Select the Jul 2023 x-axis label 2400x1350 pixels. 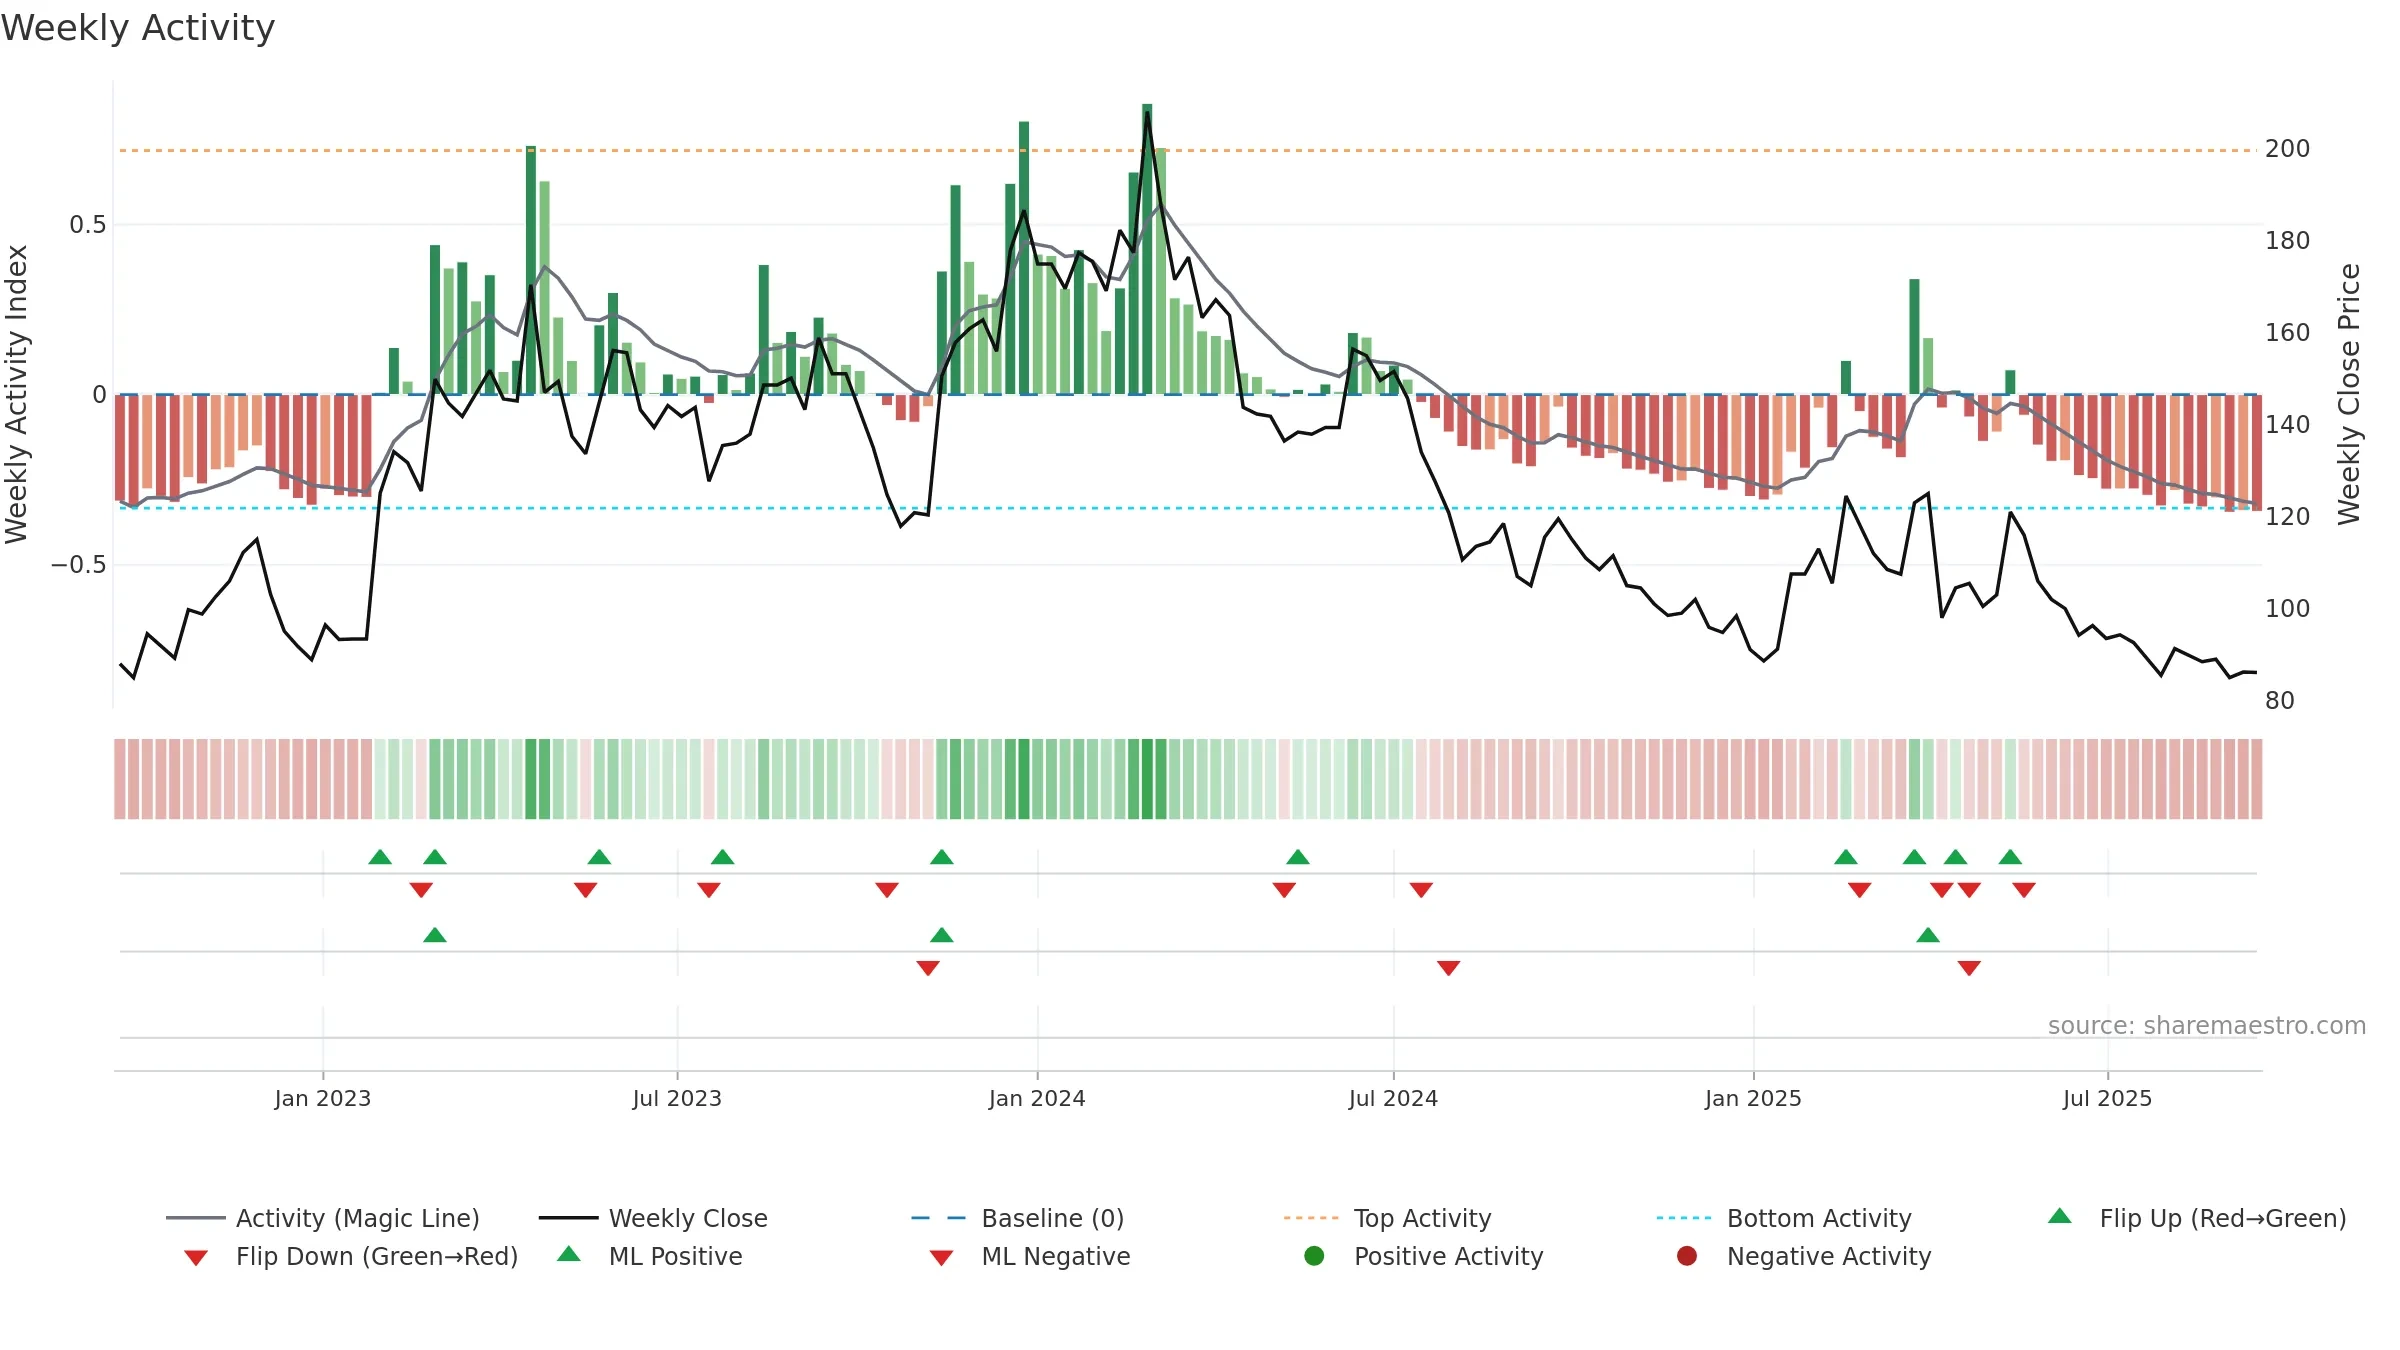tap(677, 1098)
